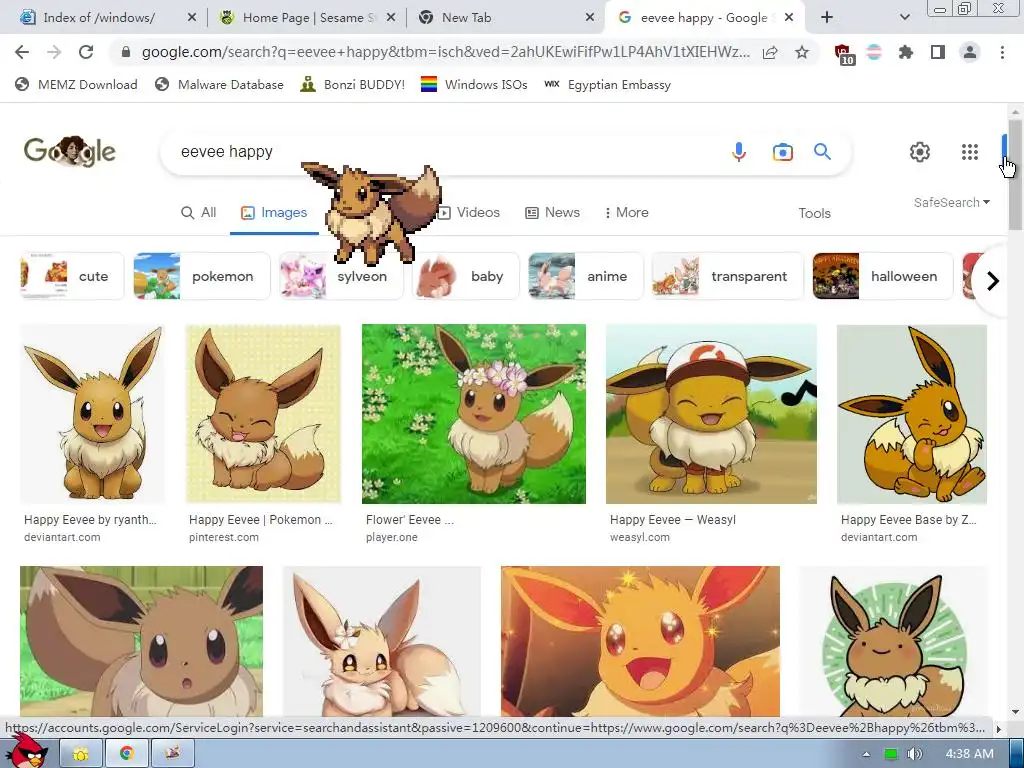Open the Flower Eevee player.one image

(473, 414)
